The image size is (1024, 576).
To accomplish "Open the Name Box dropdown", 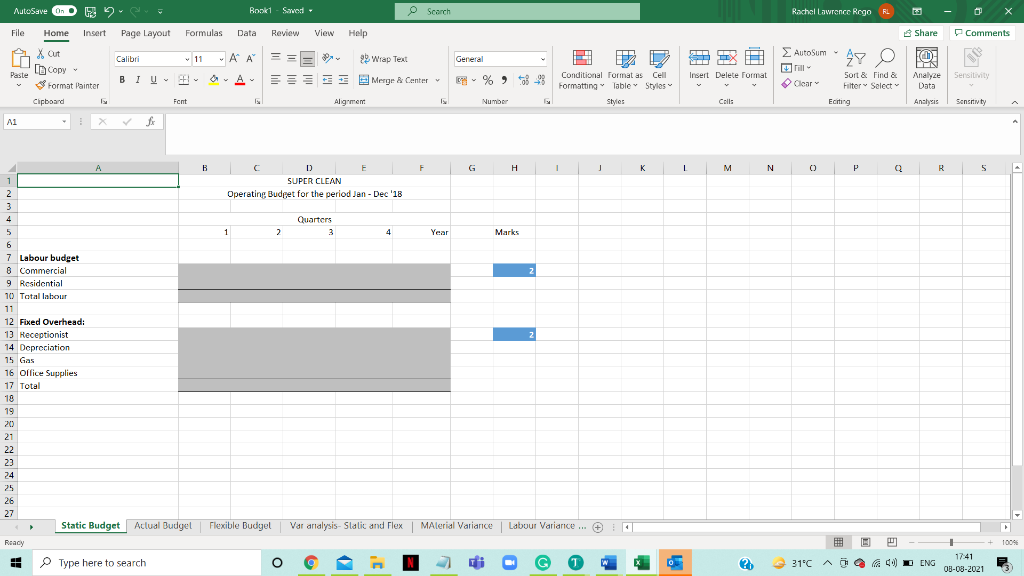I will [64, 121].
